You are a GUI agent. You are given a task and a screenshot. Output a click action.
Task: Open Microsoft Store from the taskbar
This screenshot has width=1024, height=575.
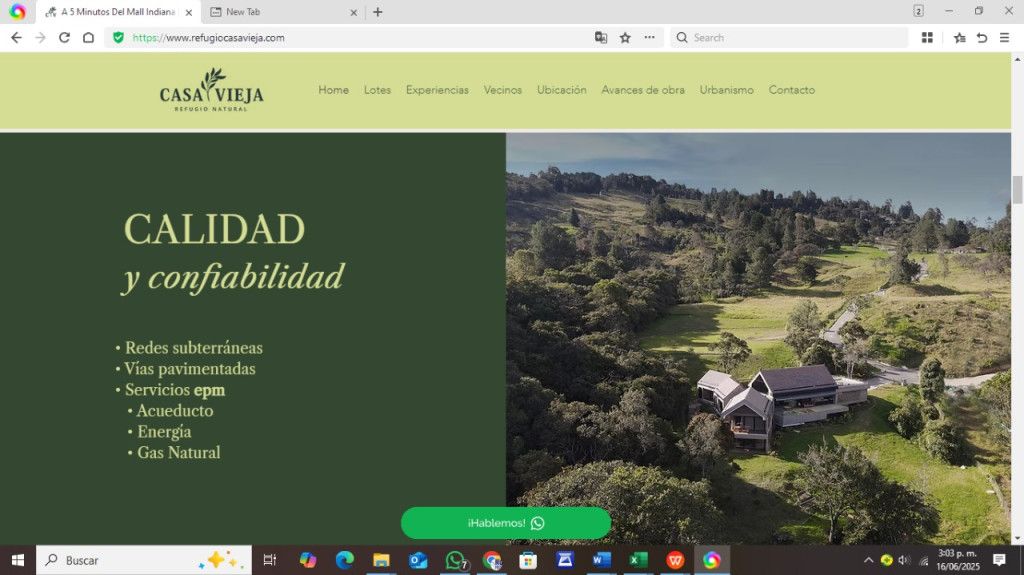(x=528, y=560)
